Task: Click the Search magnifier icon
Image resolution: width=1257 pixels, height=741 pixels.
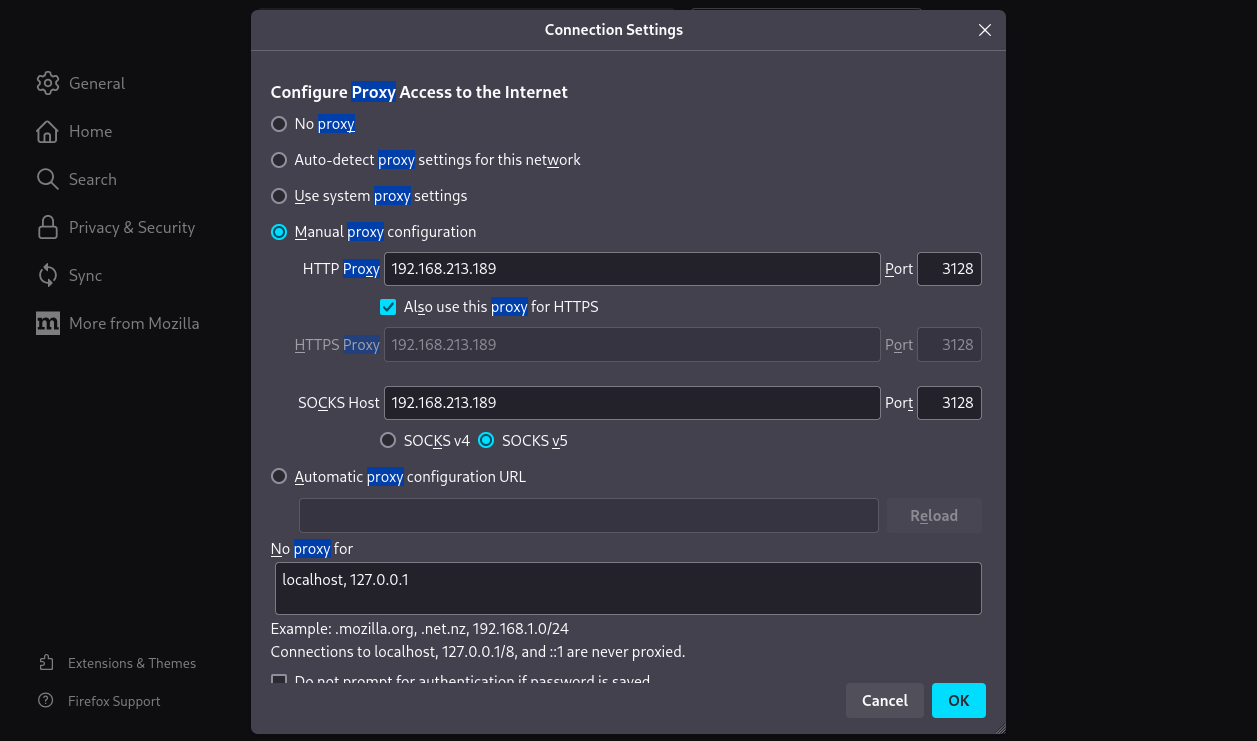Action: click(47, 179)
